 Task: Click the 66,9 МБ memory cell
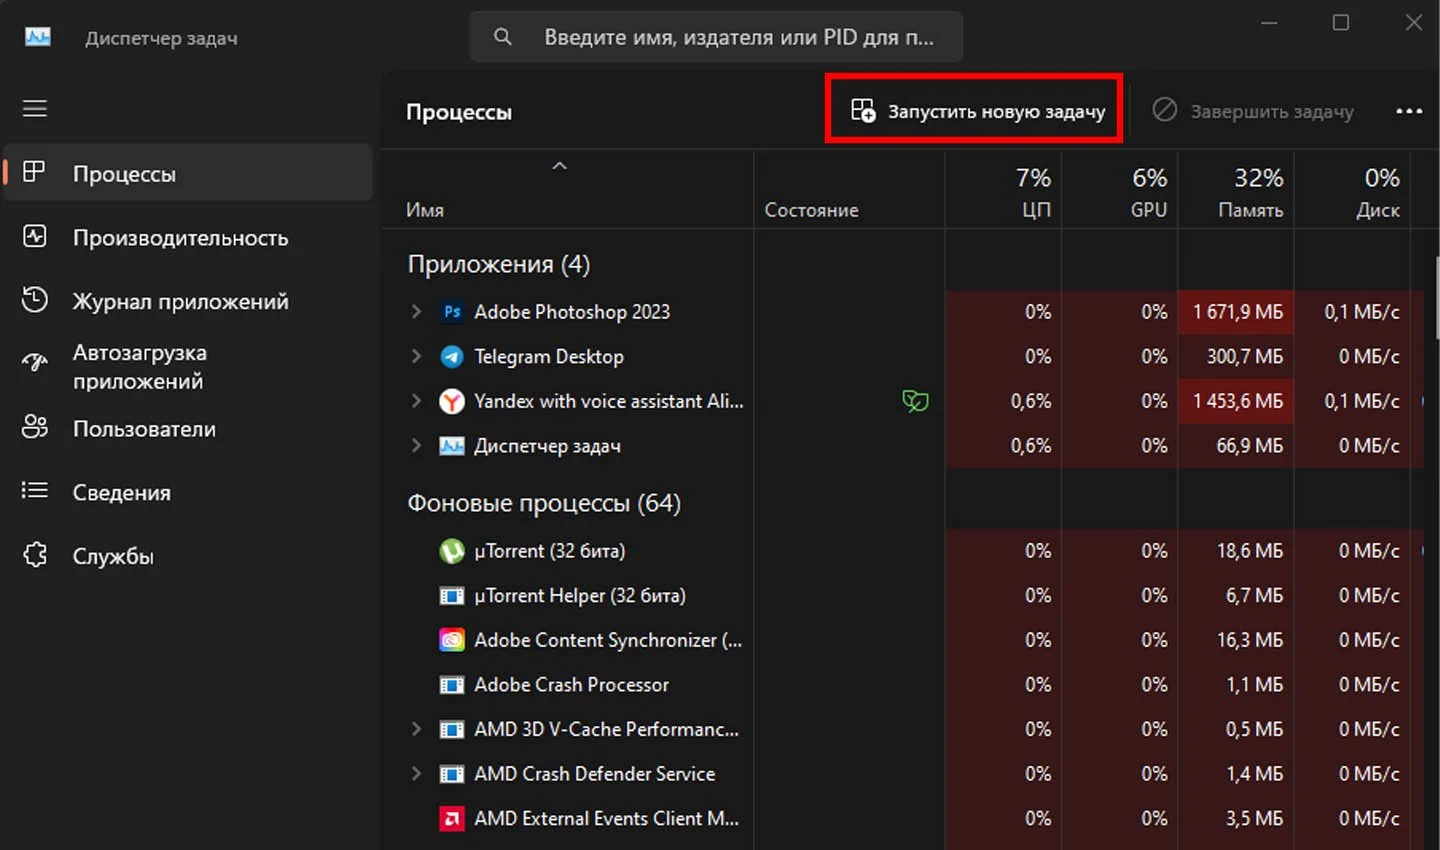1237,446
